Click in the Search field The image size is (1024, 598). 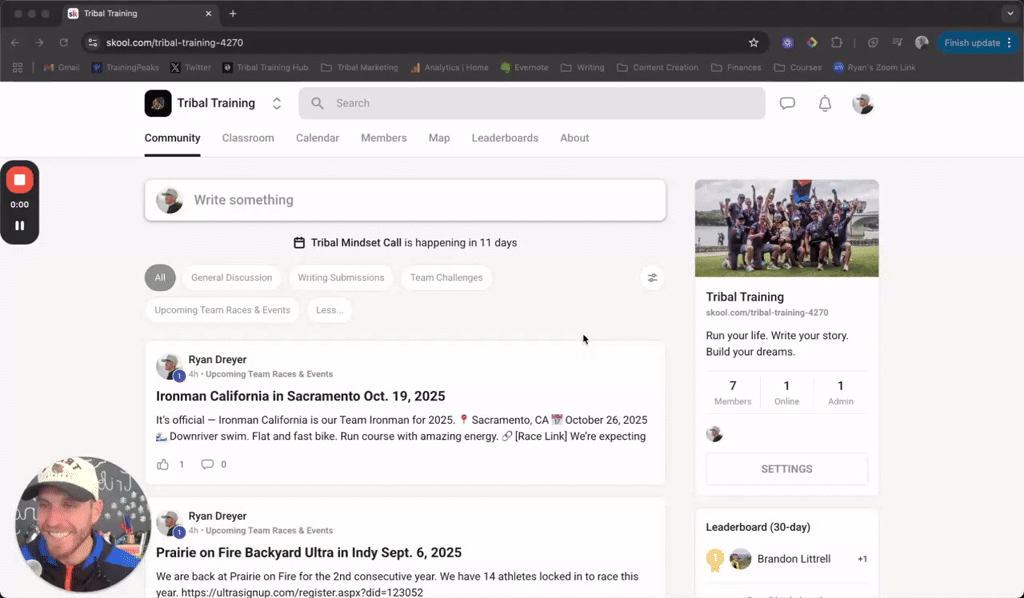click(532, 103)
